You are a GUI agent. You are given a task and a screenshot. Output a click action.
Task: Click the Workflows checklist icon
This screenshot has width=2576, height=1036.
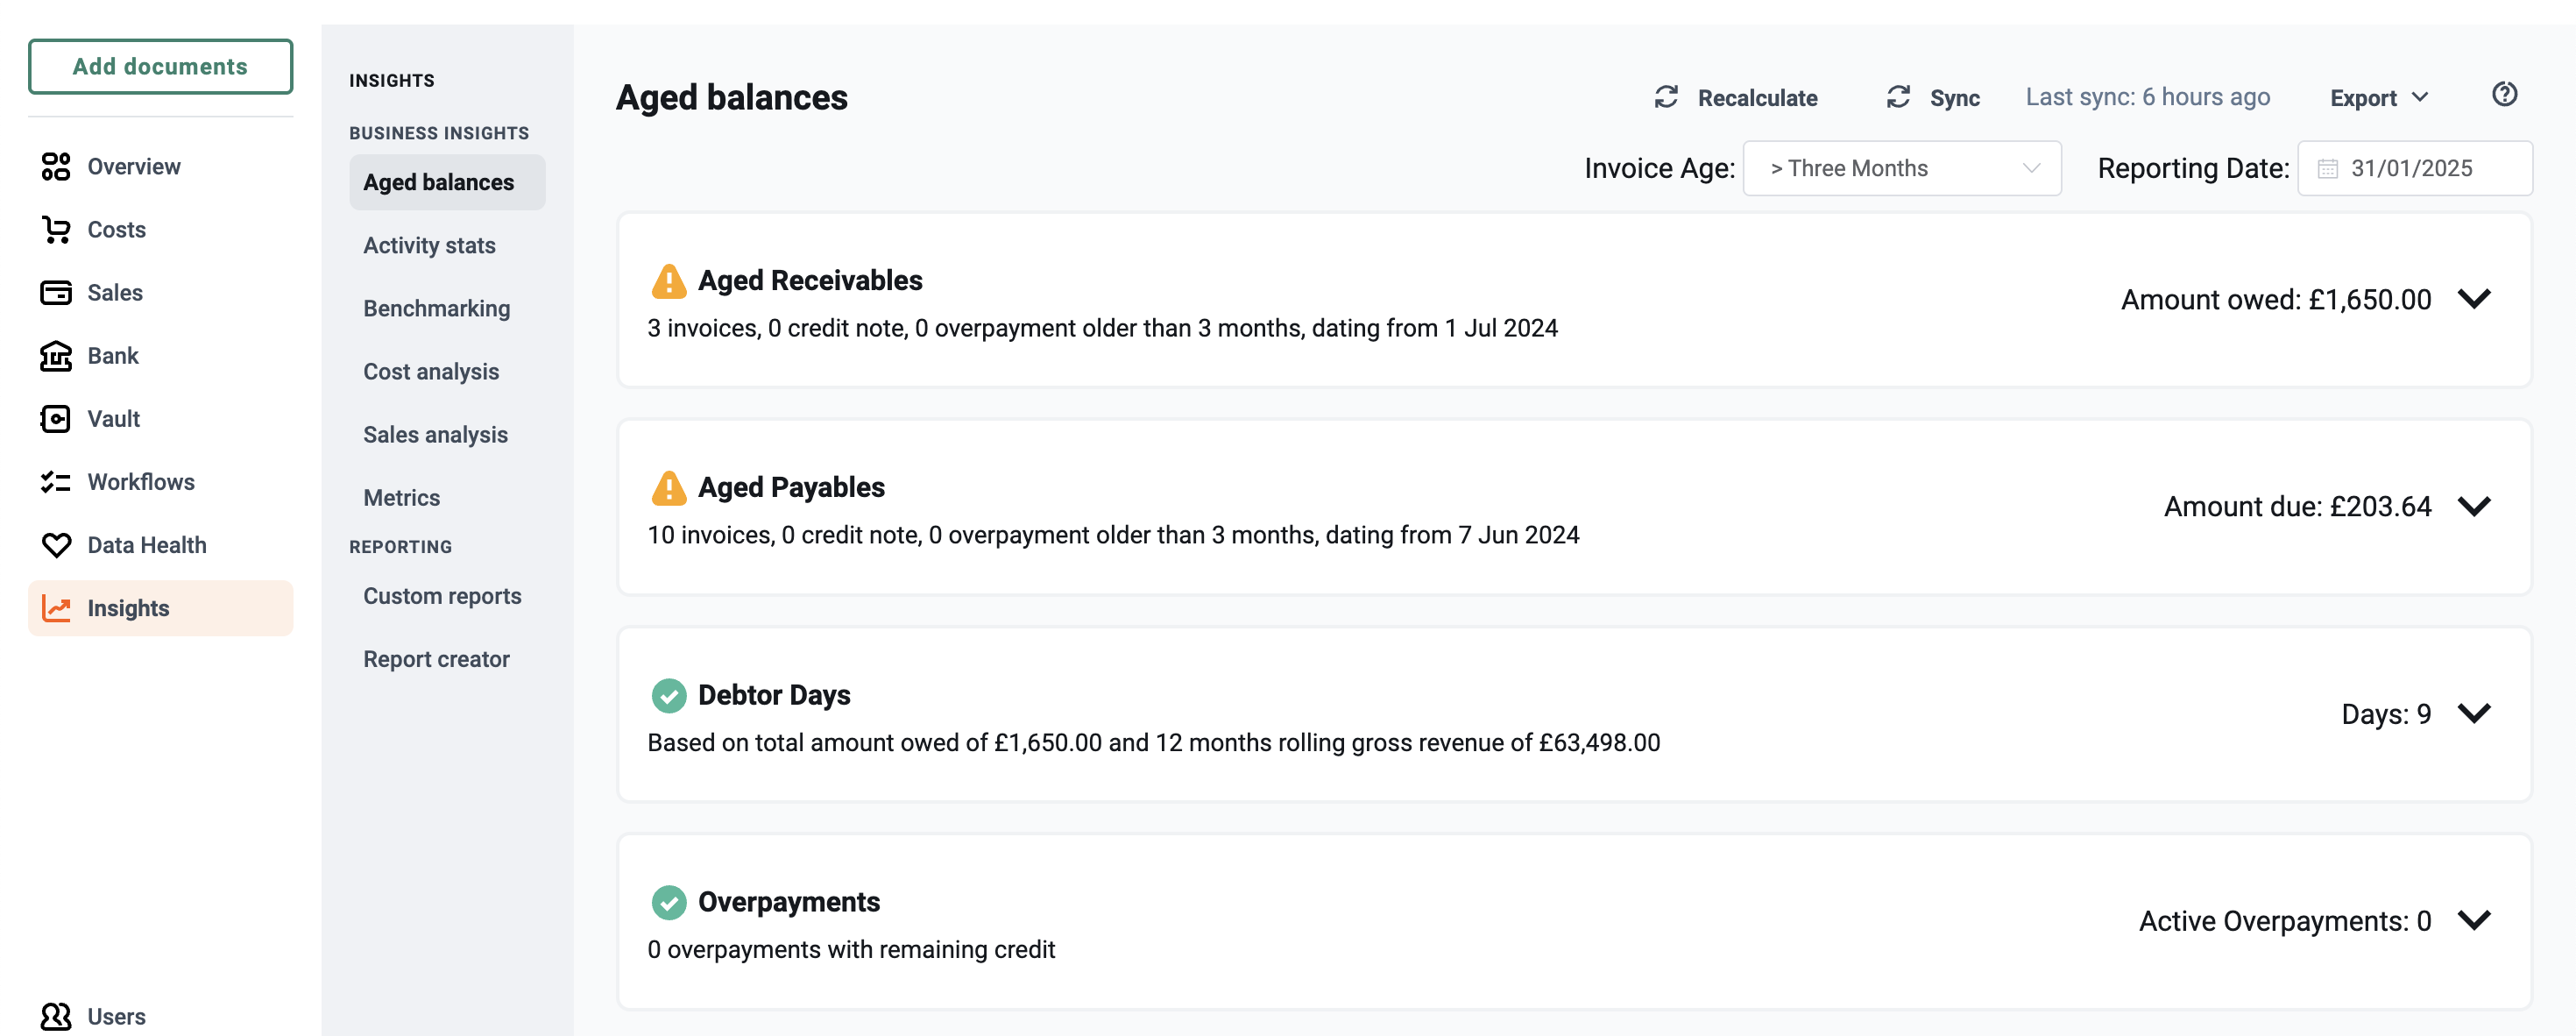click(x=56, y=481)
